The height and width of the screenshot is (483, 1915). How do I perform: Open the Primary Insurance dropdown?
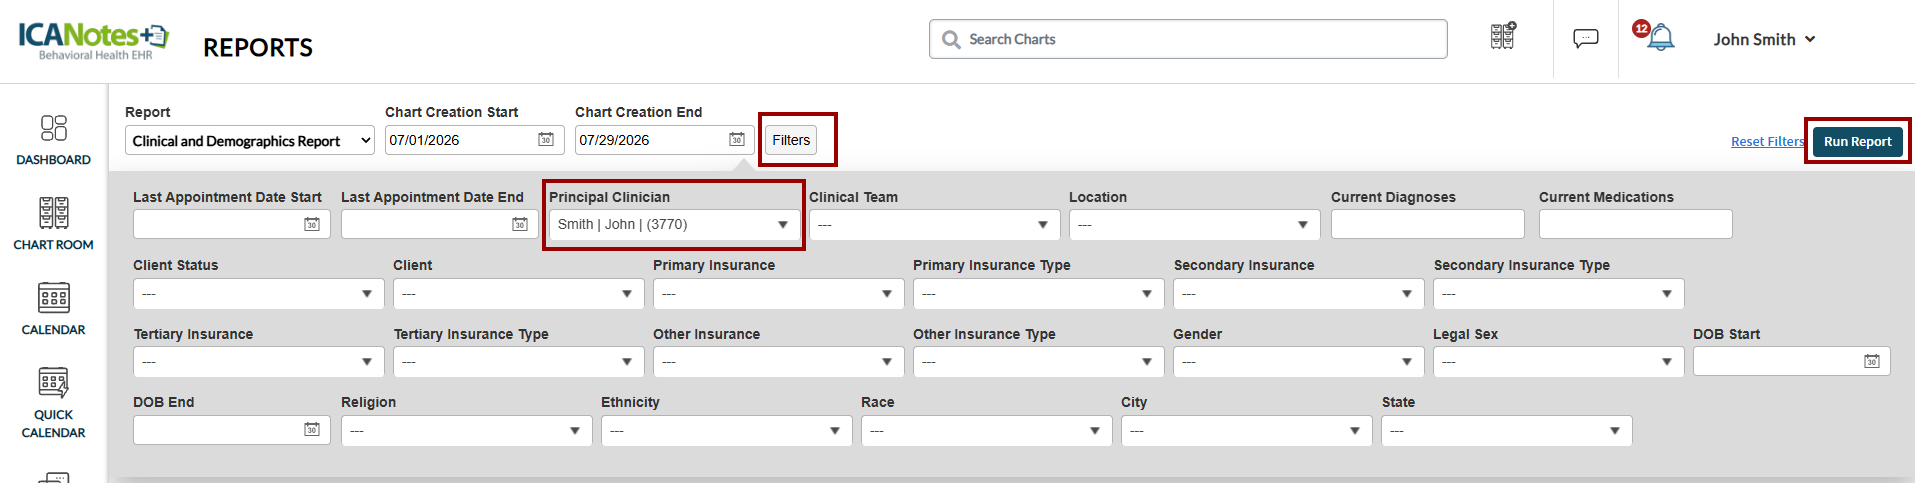coord(778,293)
